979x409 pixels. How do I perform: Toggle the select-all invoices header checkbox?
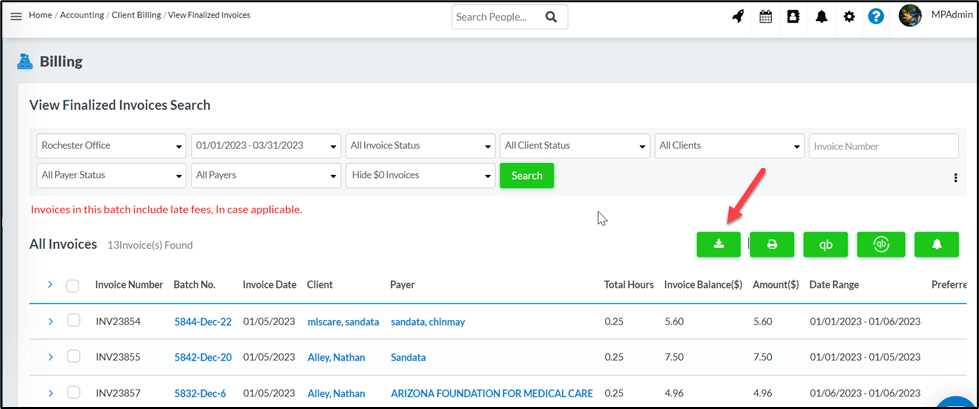pos(73,286)
